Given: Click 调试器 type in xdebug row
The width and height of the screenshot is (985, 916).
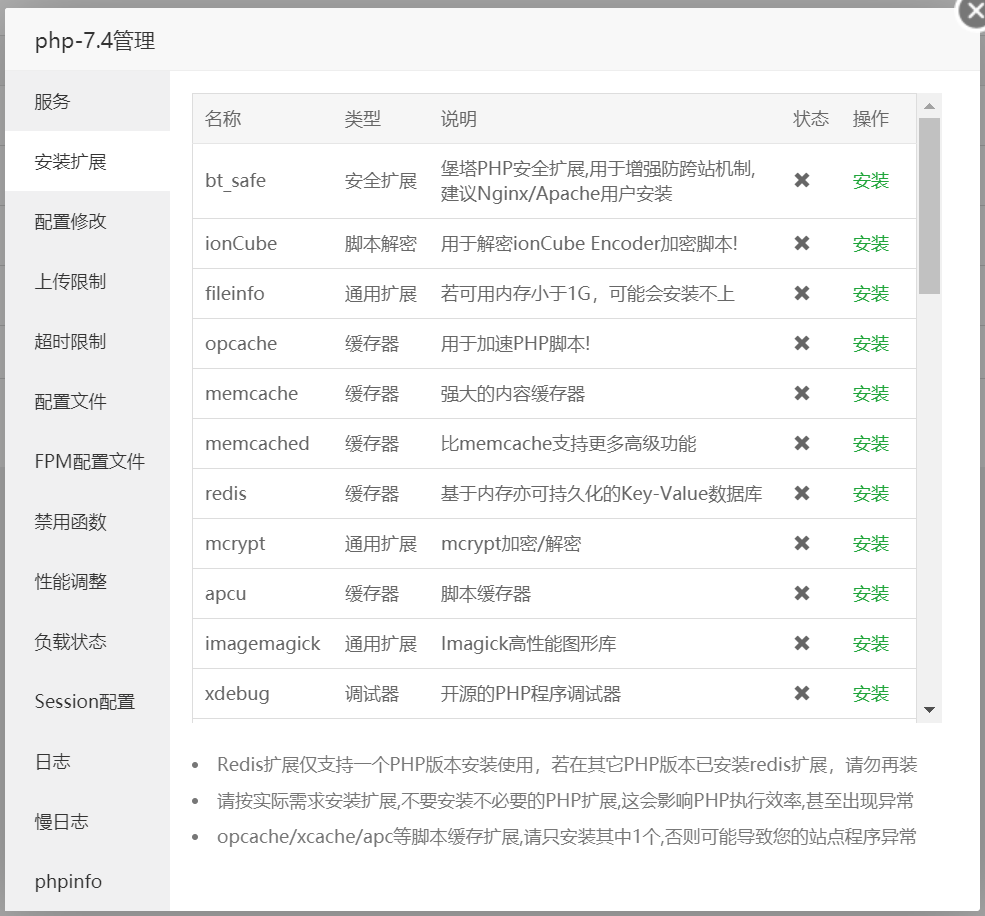Looking at the screenshot, I should (372, 694).
